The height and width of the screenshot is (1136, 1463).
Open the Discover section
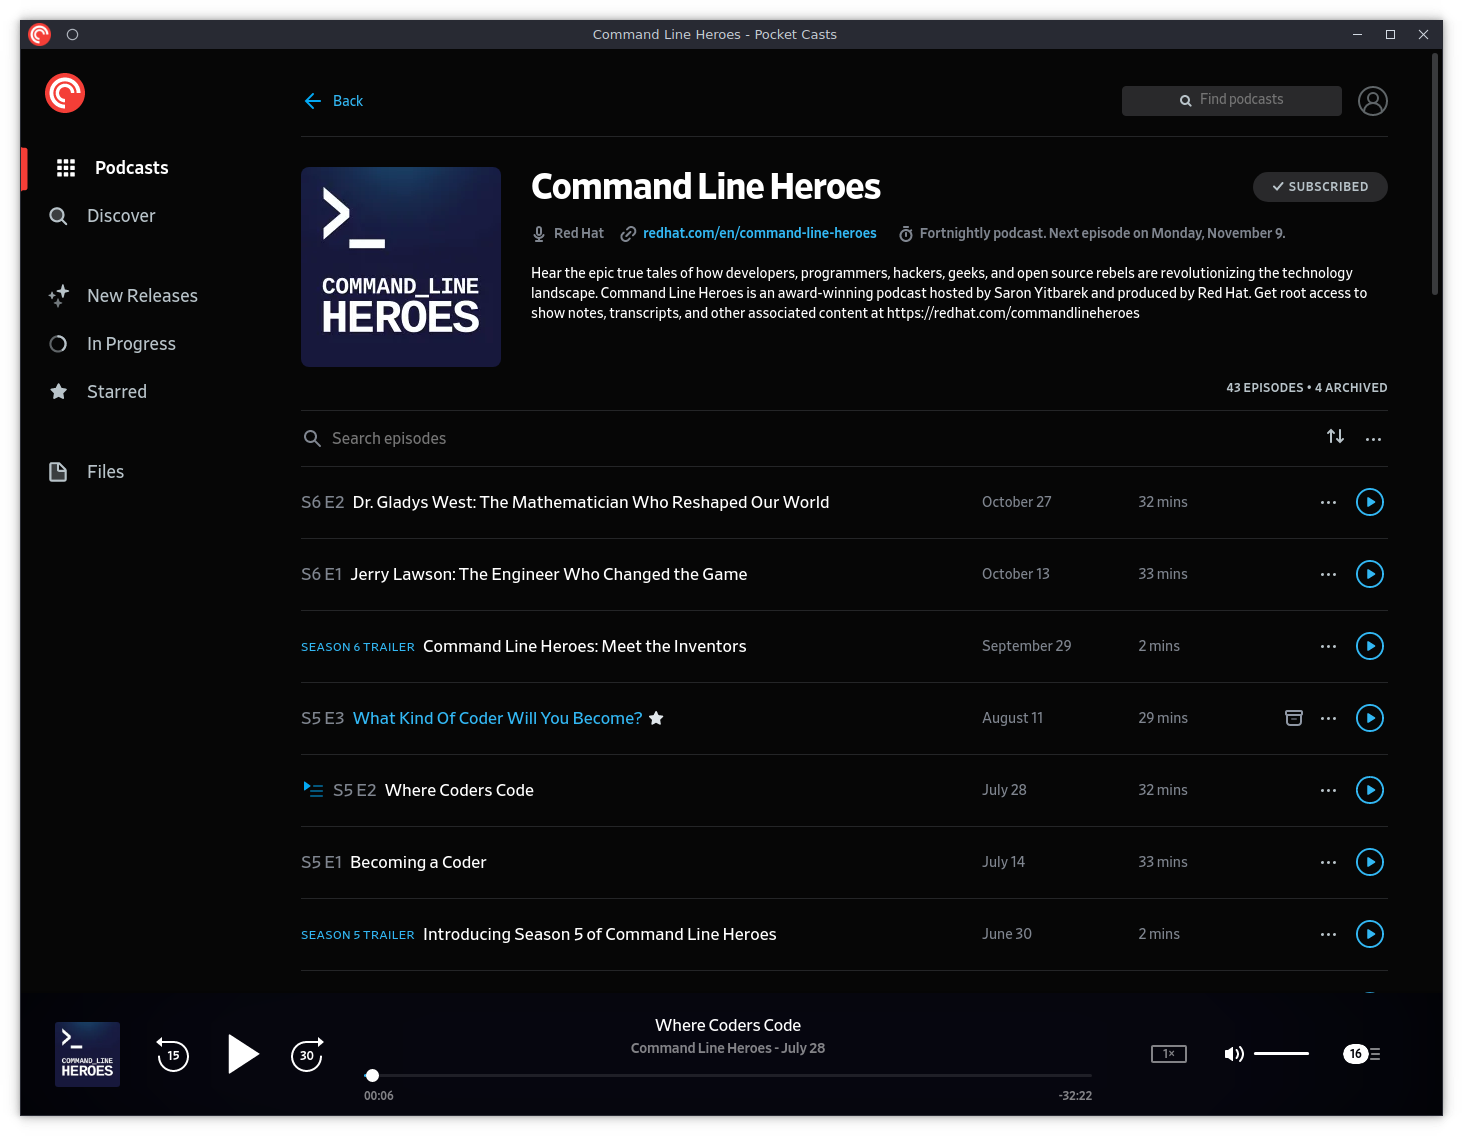(121, 216)
